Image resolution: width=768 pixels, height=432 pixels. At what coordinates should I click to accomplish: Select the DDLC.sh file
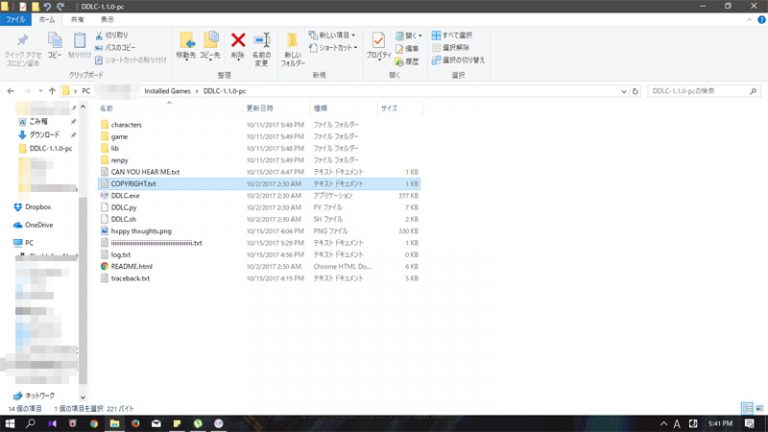click(123, 219)
